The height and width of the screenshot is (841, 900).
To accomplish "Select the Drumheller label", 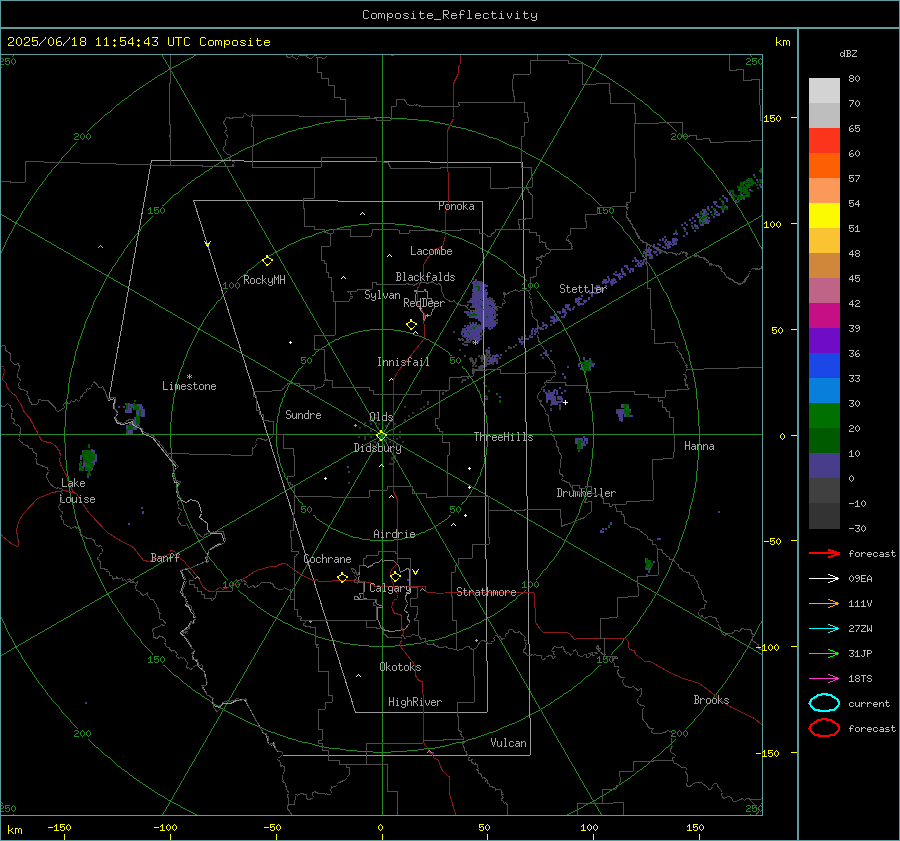I will [x=586, y=493].
